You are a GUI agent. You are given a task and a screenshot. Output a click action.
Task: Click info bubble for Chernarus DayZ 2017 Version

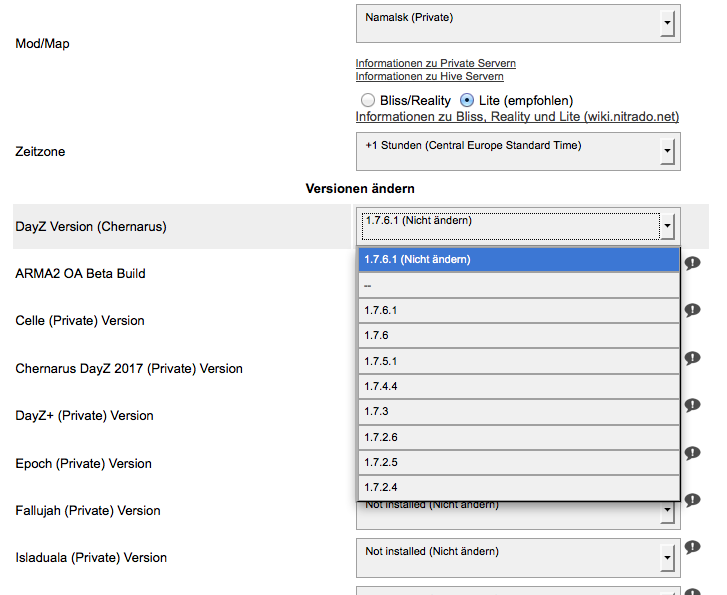click(x=692, y=358)
